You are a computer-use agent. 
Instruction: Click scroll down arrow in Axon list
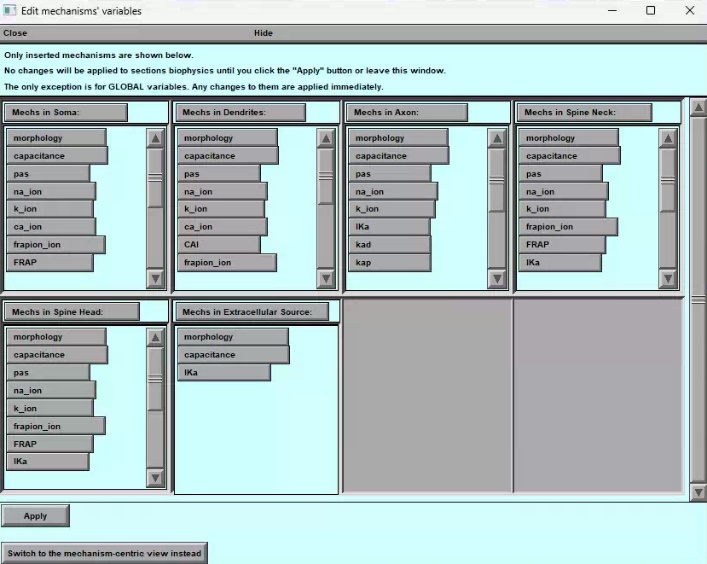(496, 279)
